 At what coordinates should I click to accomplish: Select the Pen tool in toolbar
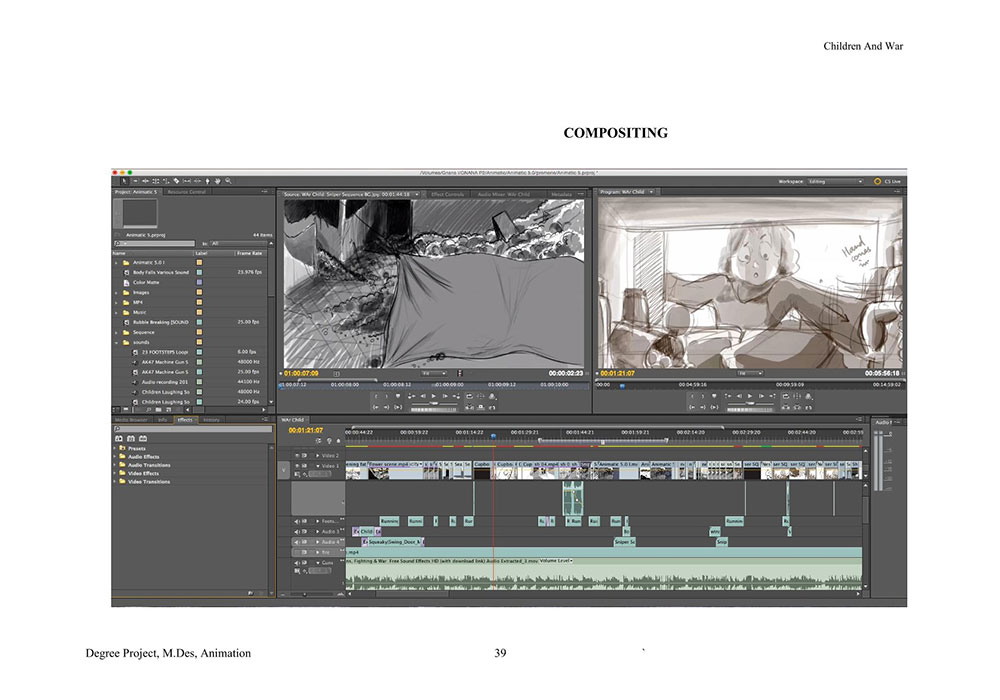[x=207, y=181]
